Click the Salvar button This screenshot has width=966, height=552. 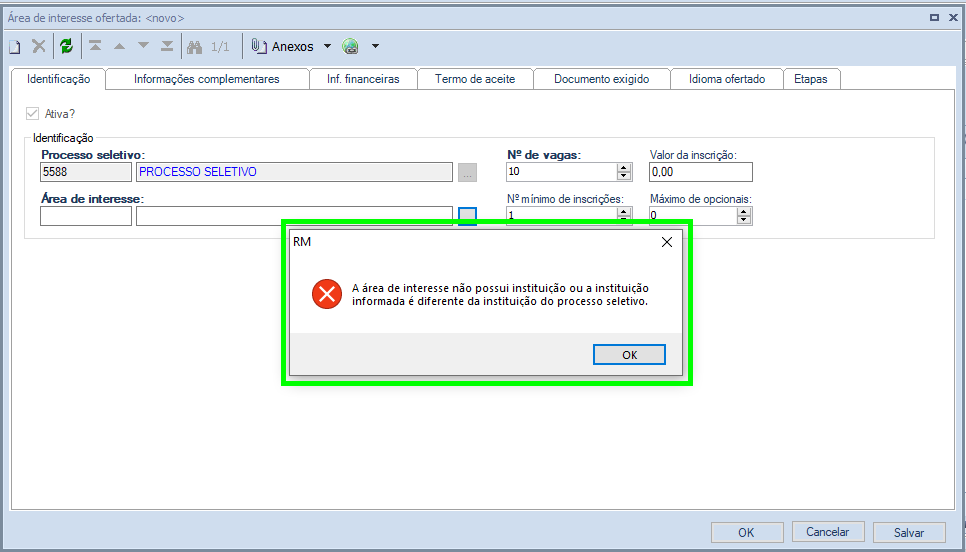coord(909,532)
